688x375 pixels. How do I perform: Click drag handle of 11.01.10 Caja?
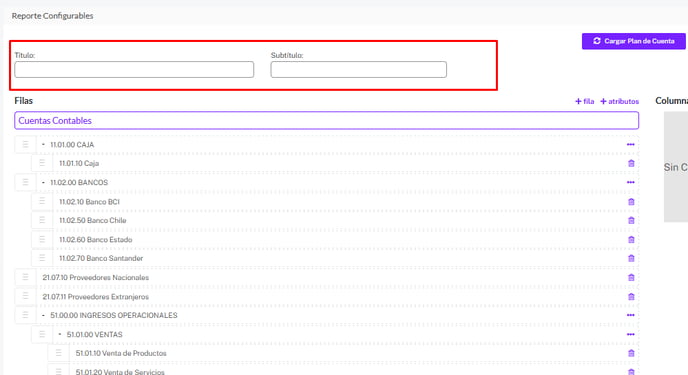point(42,163)
